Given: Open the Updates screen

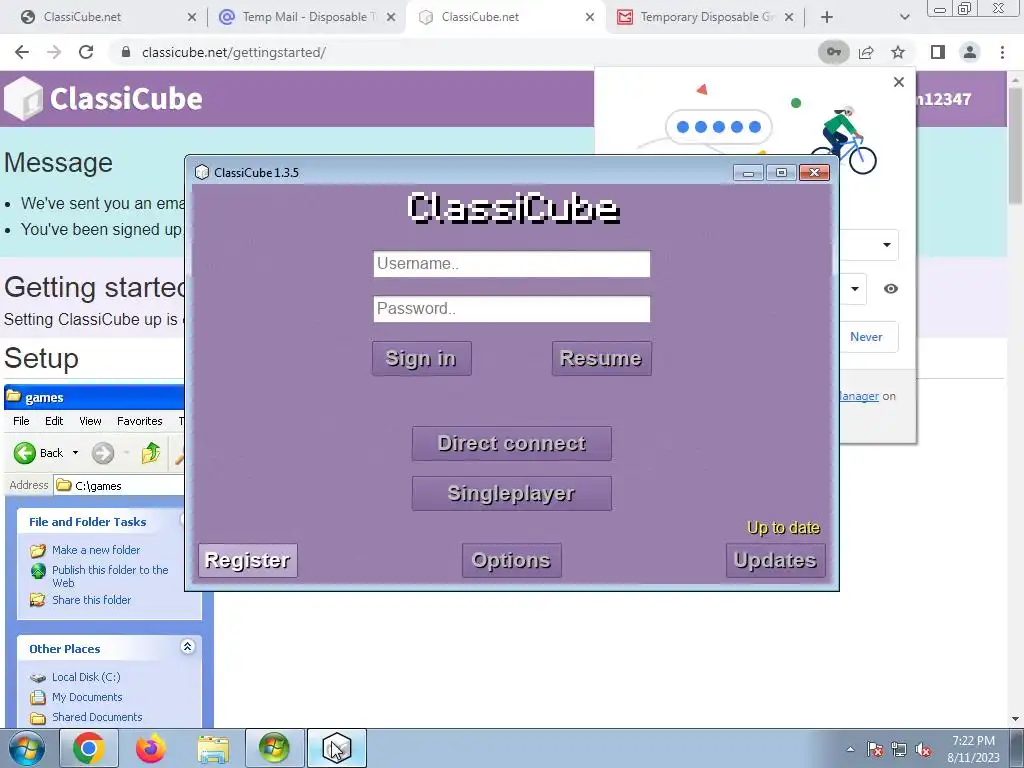Looking at the screenshot, I should coord(775,560).
